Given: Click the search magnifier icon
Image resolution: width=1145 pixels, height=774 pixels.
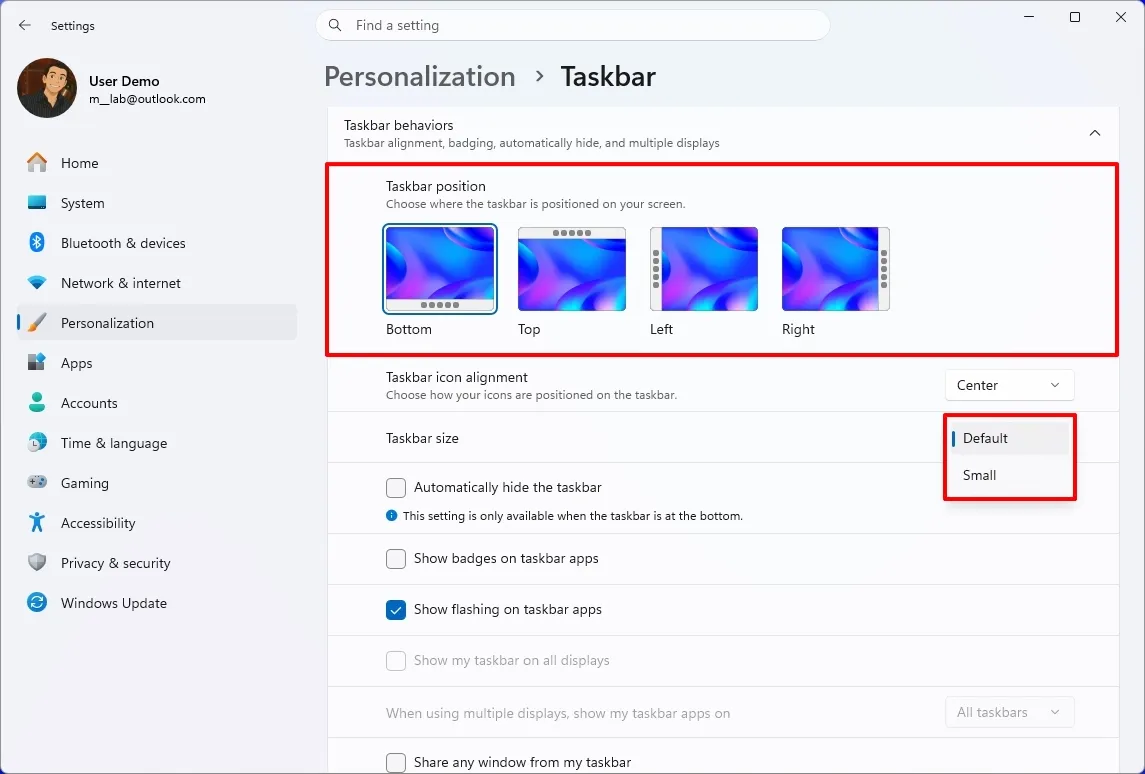Looking at the screenshot, I should 335,26.
